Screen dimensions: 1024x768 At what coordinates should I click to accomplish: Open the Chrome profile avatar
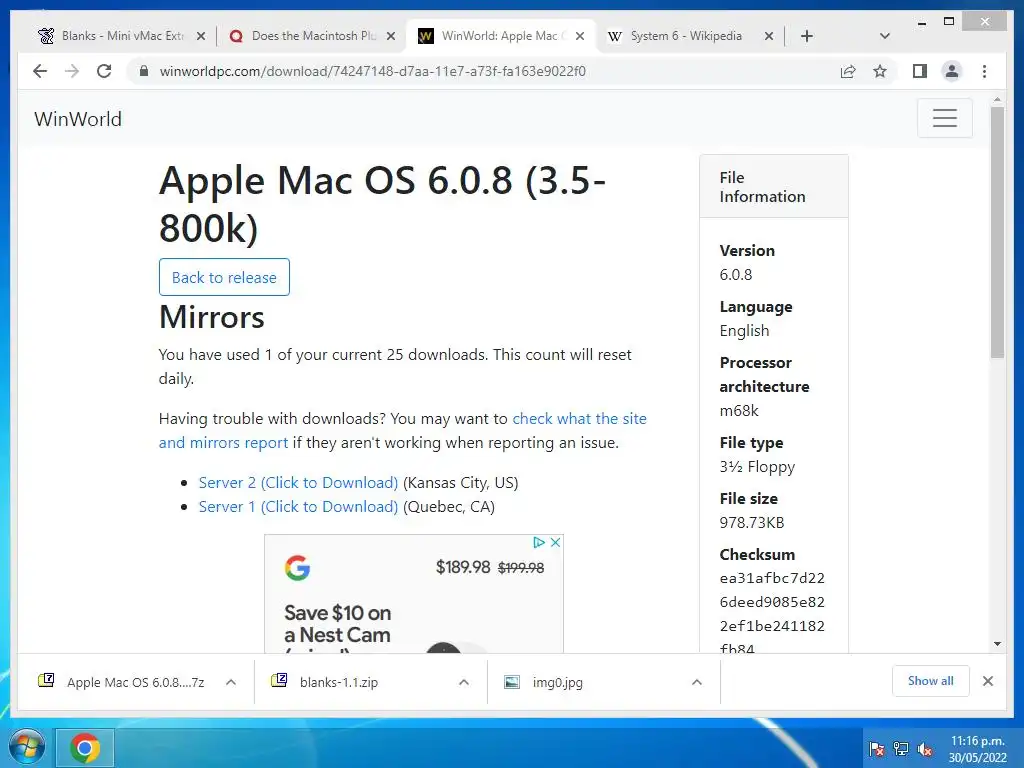pyautogui.click(x=952, y=71)
